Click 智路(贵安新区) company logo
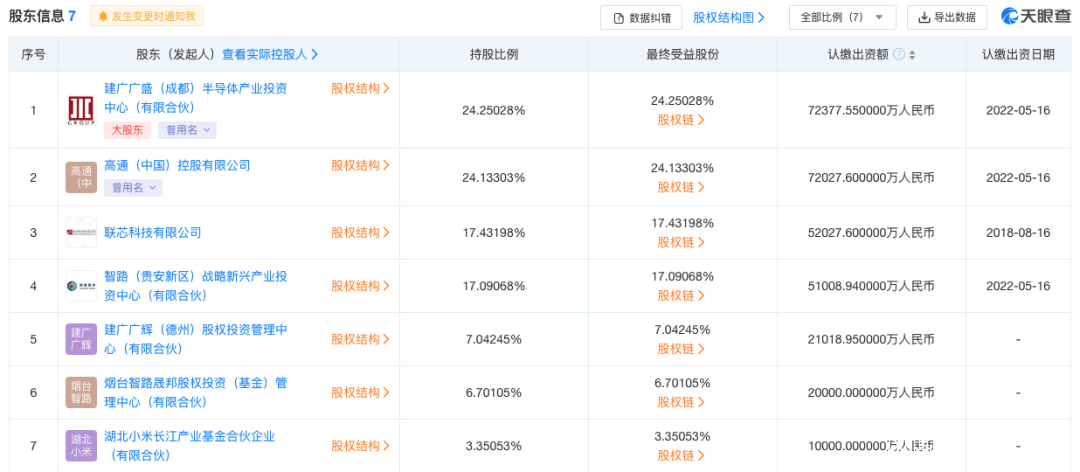The image size is (1080, 472). 81,286
